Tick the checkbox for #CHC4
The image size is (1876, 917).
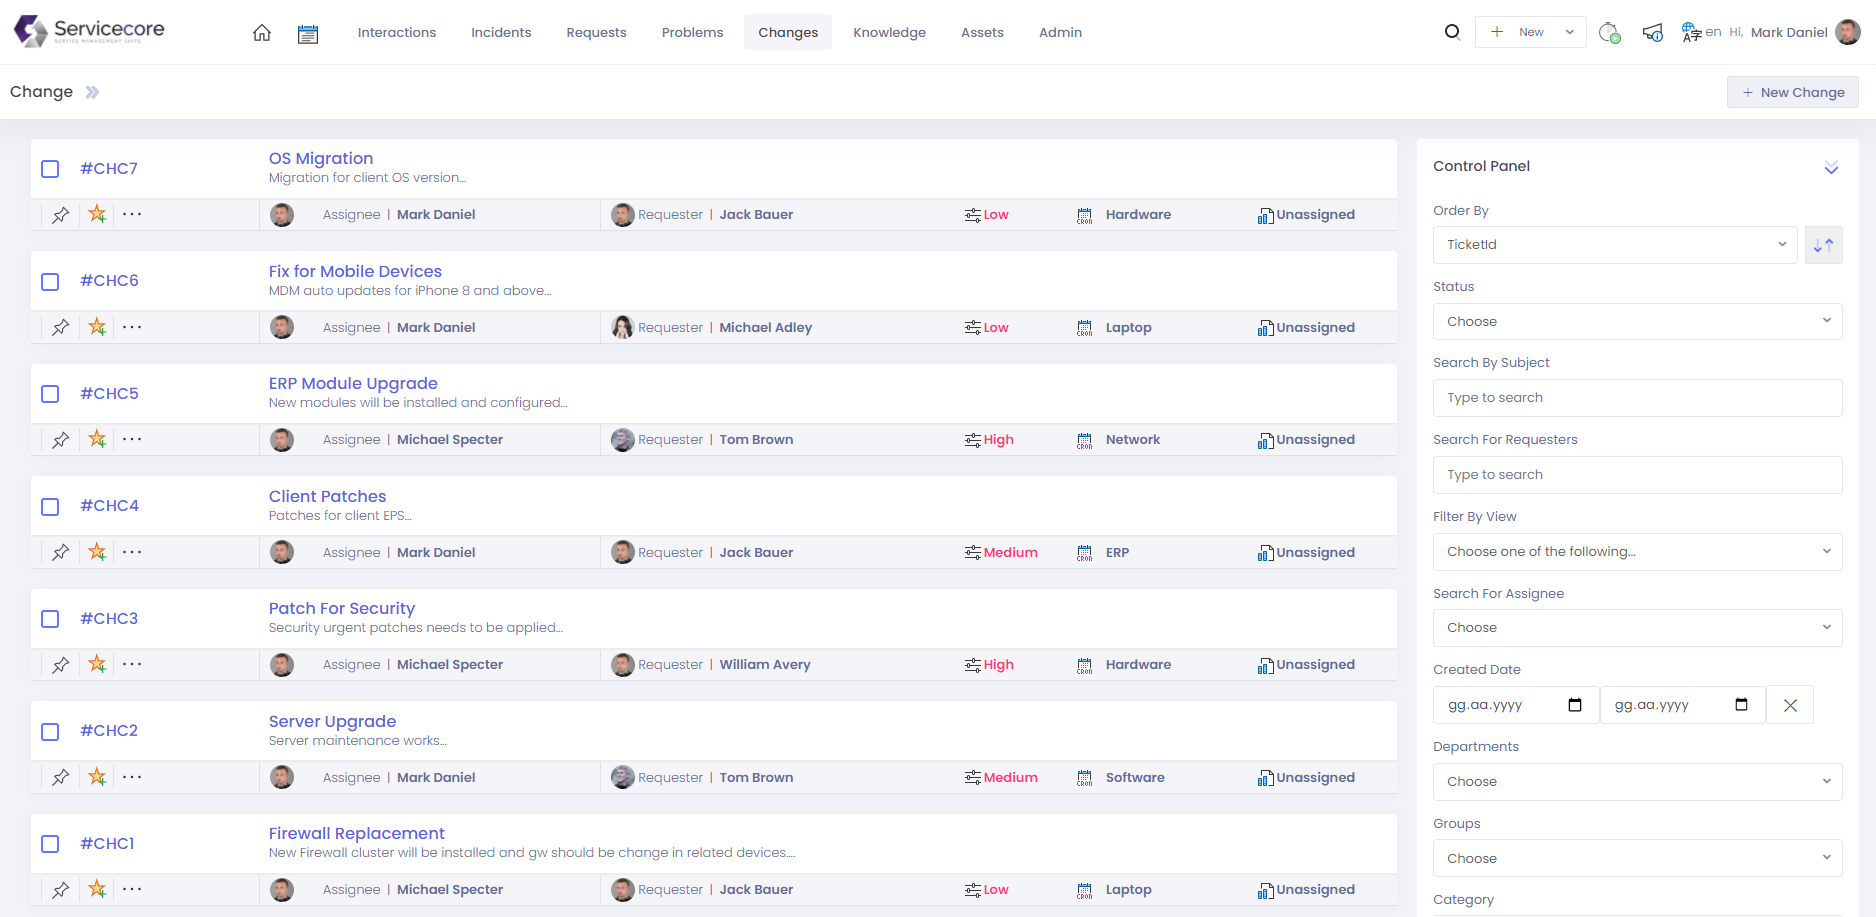[x=50, y=507]
